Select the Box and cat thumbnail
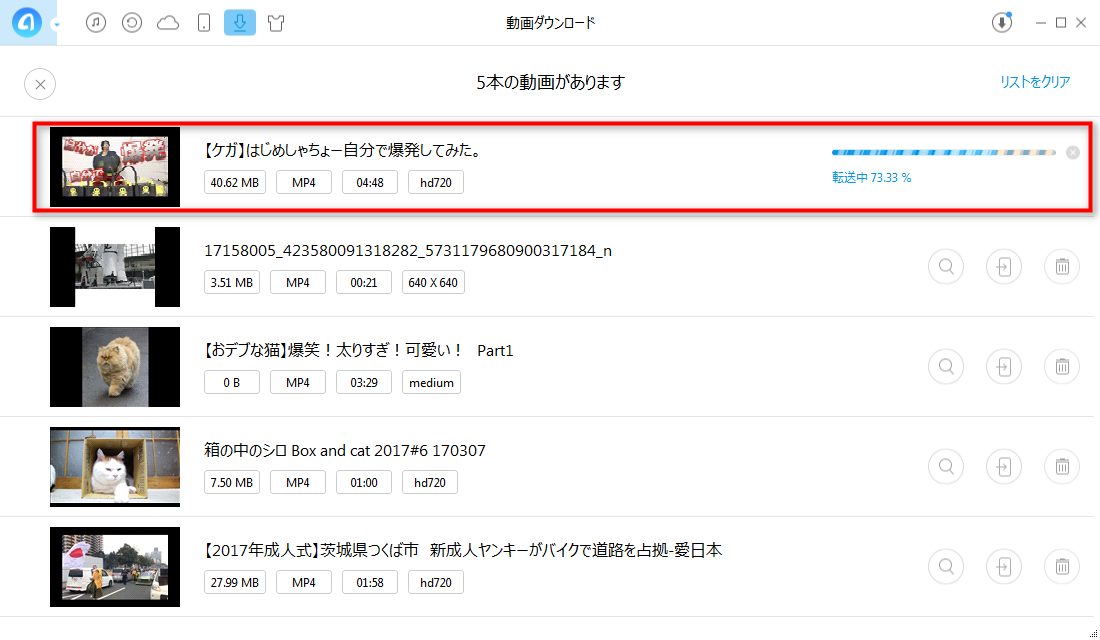This screenshot has width=1100, height=640. point(115,467)
